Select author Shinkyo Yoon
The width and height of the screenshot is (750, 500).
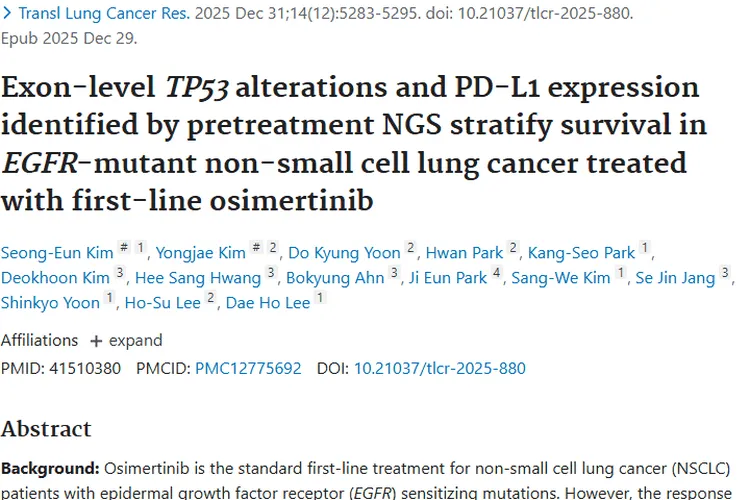[x=50, y=302]
